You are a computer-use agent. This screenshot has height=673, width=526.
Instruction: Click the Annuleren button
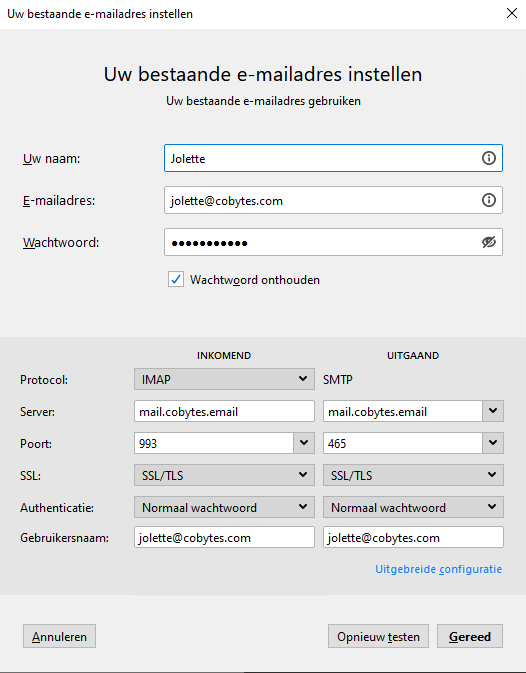59,636
